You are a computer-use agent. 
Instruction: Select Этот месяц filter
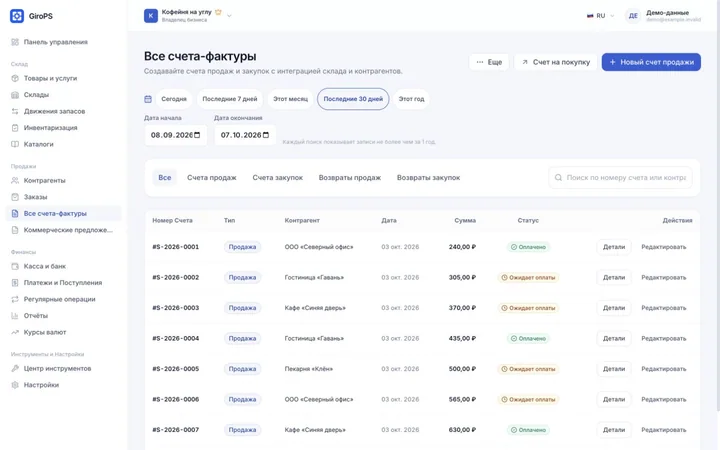[290, 99]
